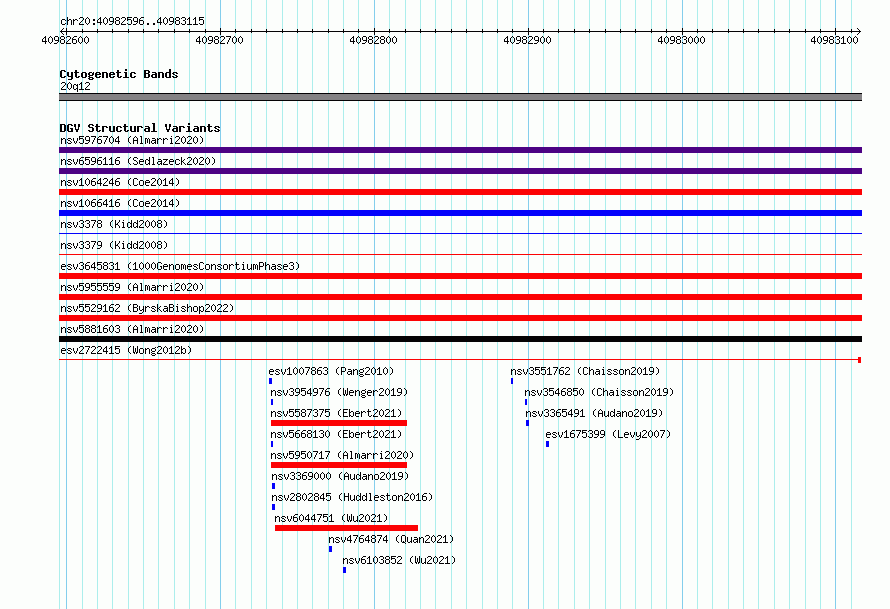Click the chr20:40982596..40983115 region label
Image resolution: width=890 pixels, height=609 pixels.
[132, 21]
